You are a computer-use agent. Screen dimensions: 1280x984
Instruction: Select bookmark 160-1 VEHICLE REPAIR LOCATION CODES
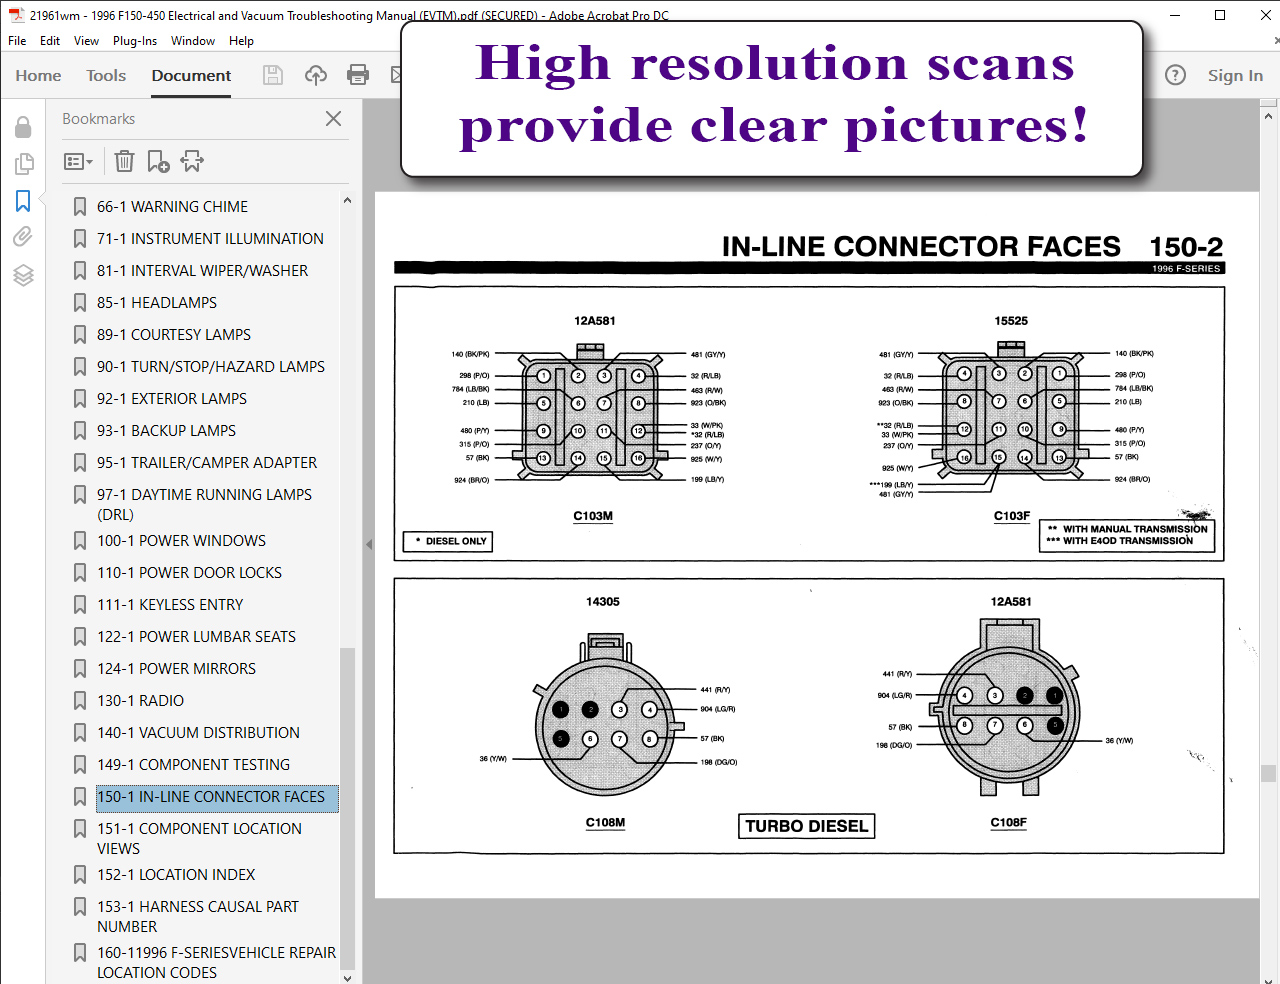[x=216, y=962]
